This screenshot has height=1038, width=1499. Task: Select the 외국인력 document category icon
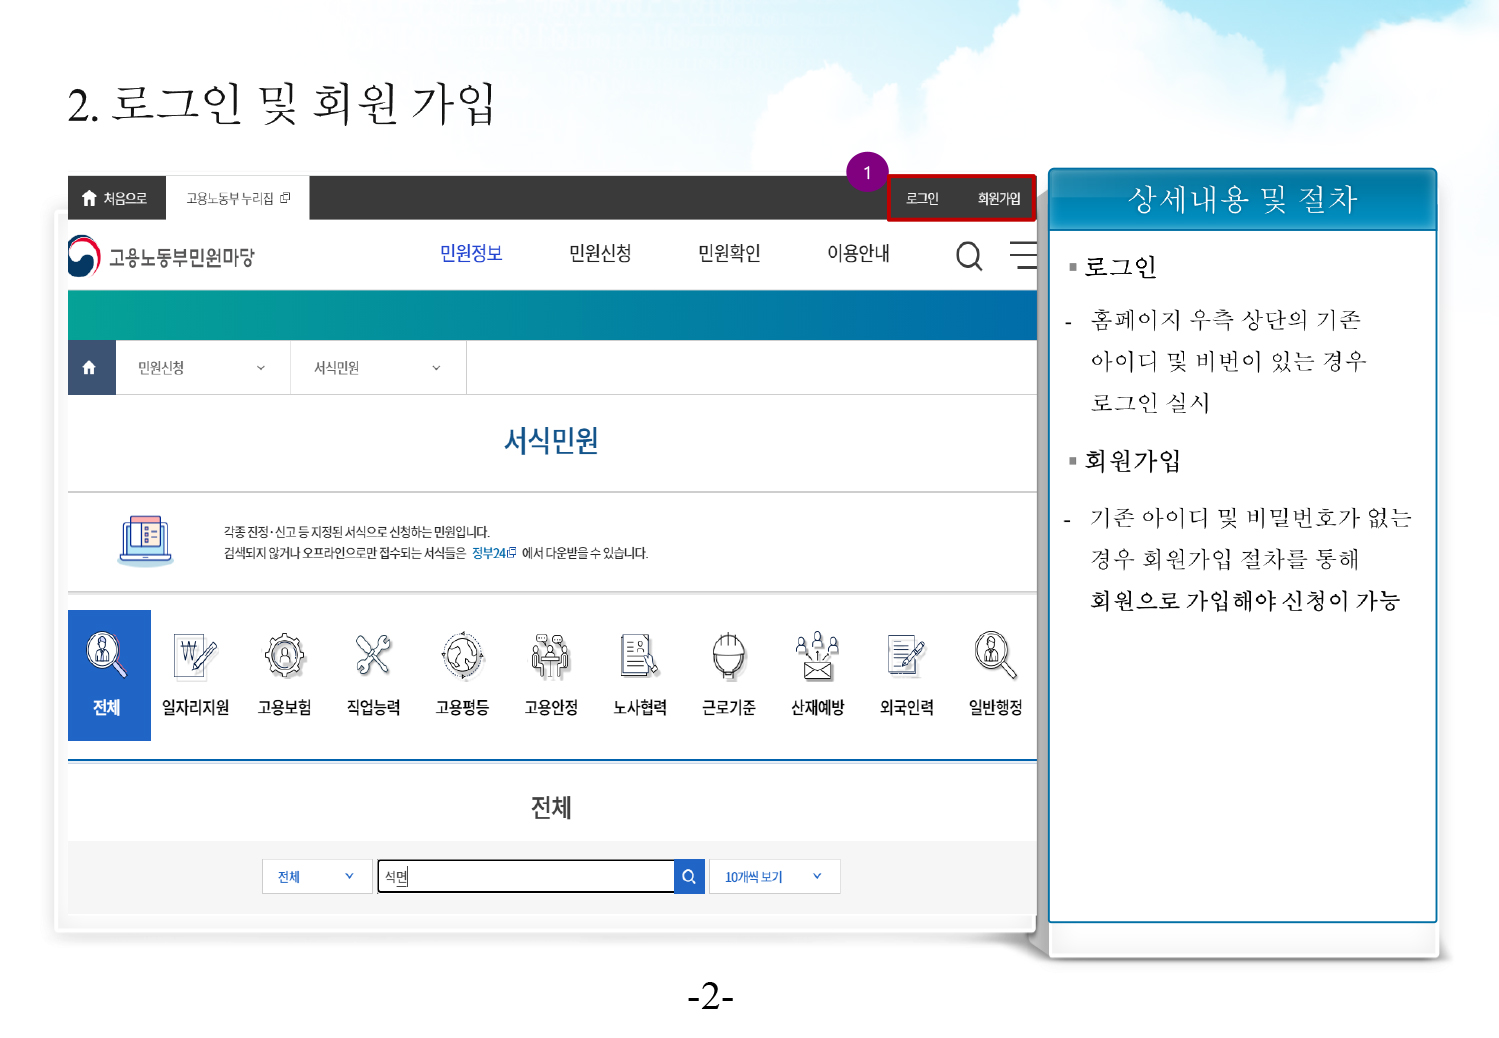[x=906, y=655]
